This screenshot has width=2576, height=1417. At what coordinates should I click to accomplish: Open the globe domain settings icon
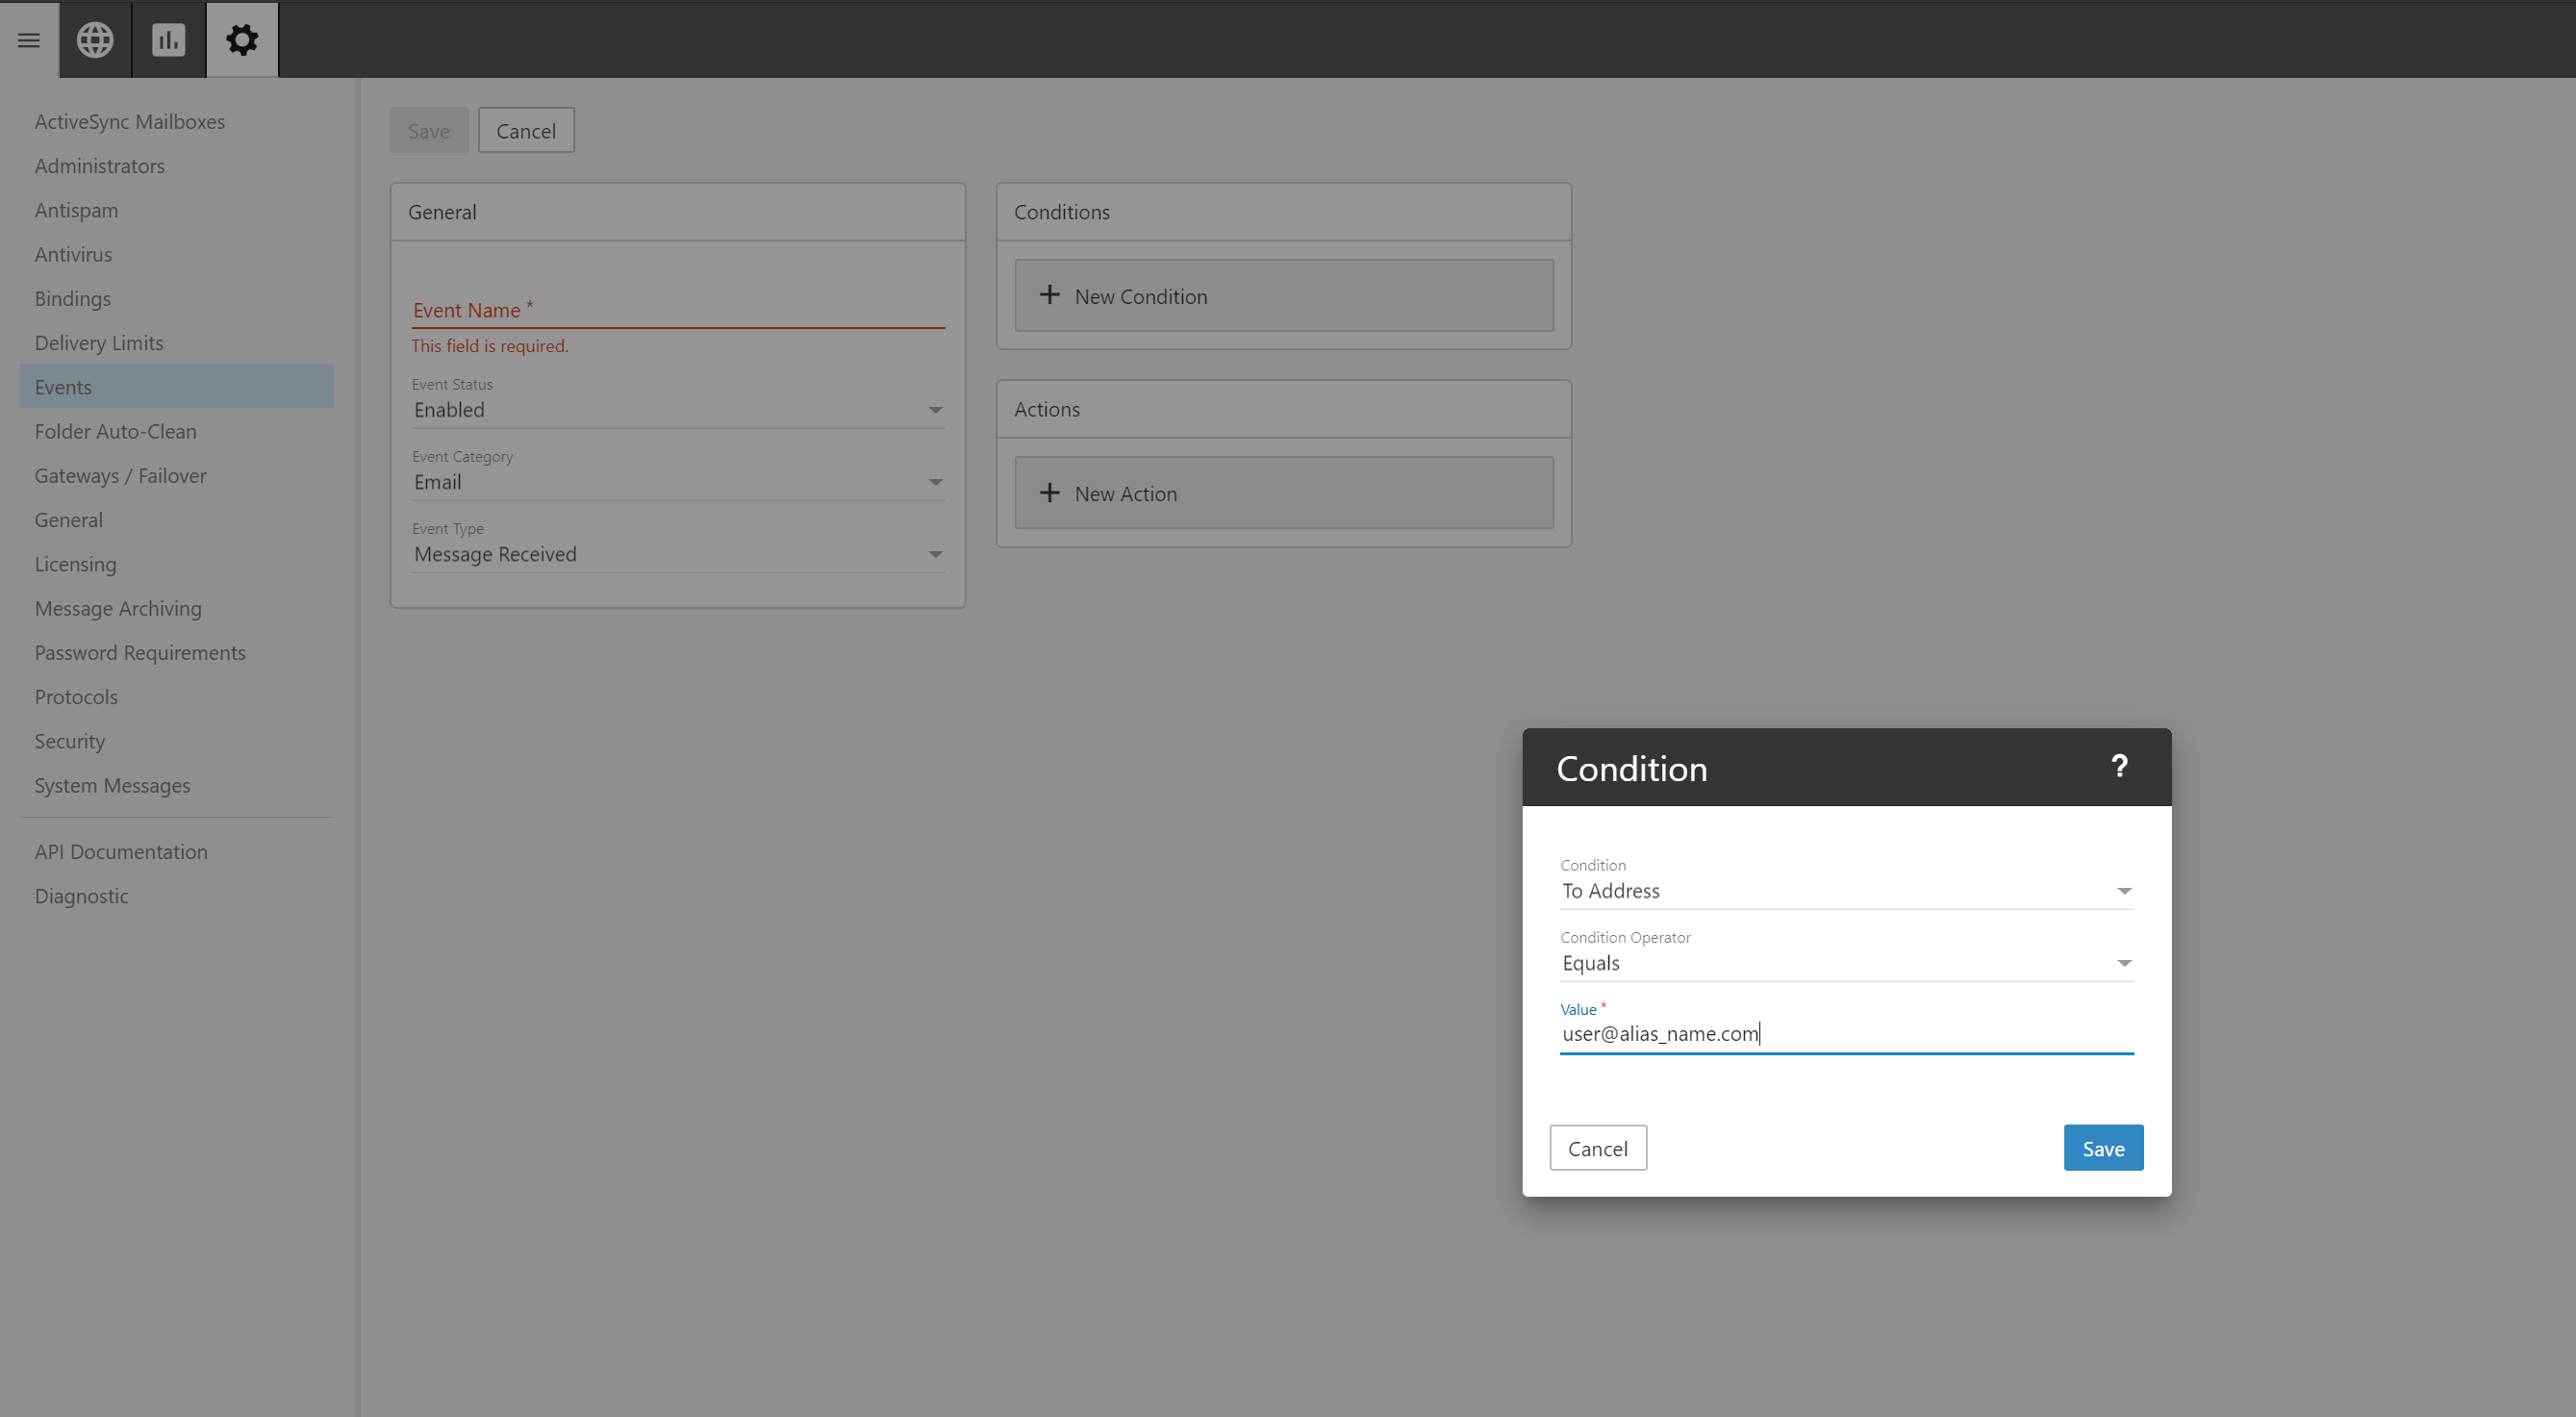pos(95,40)
